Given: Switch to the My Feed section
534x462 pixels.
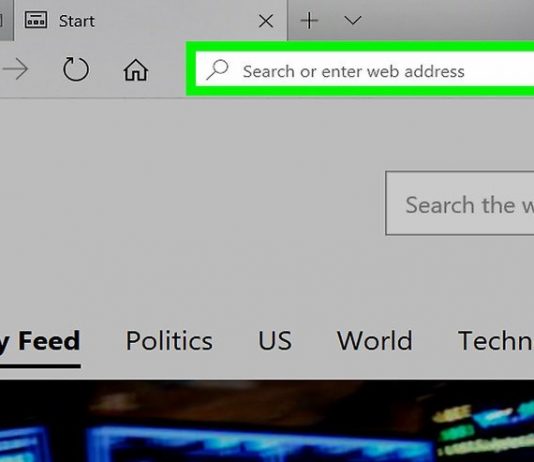Looking at the screenshot, I should click(40, 341).
